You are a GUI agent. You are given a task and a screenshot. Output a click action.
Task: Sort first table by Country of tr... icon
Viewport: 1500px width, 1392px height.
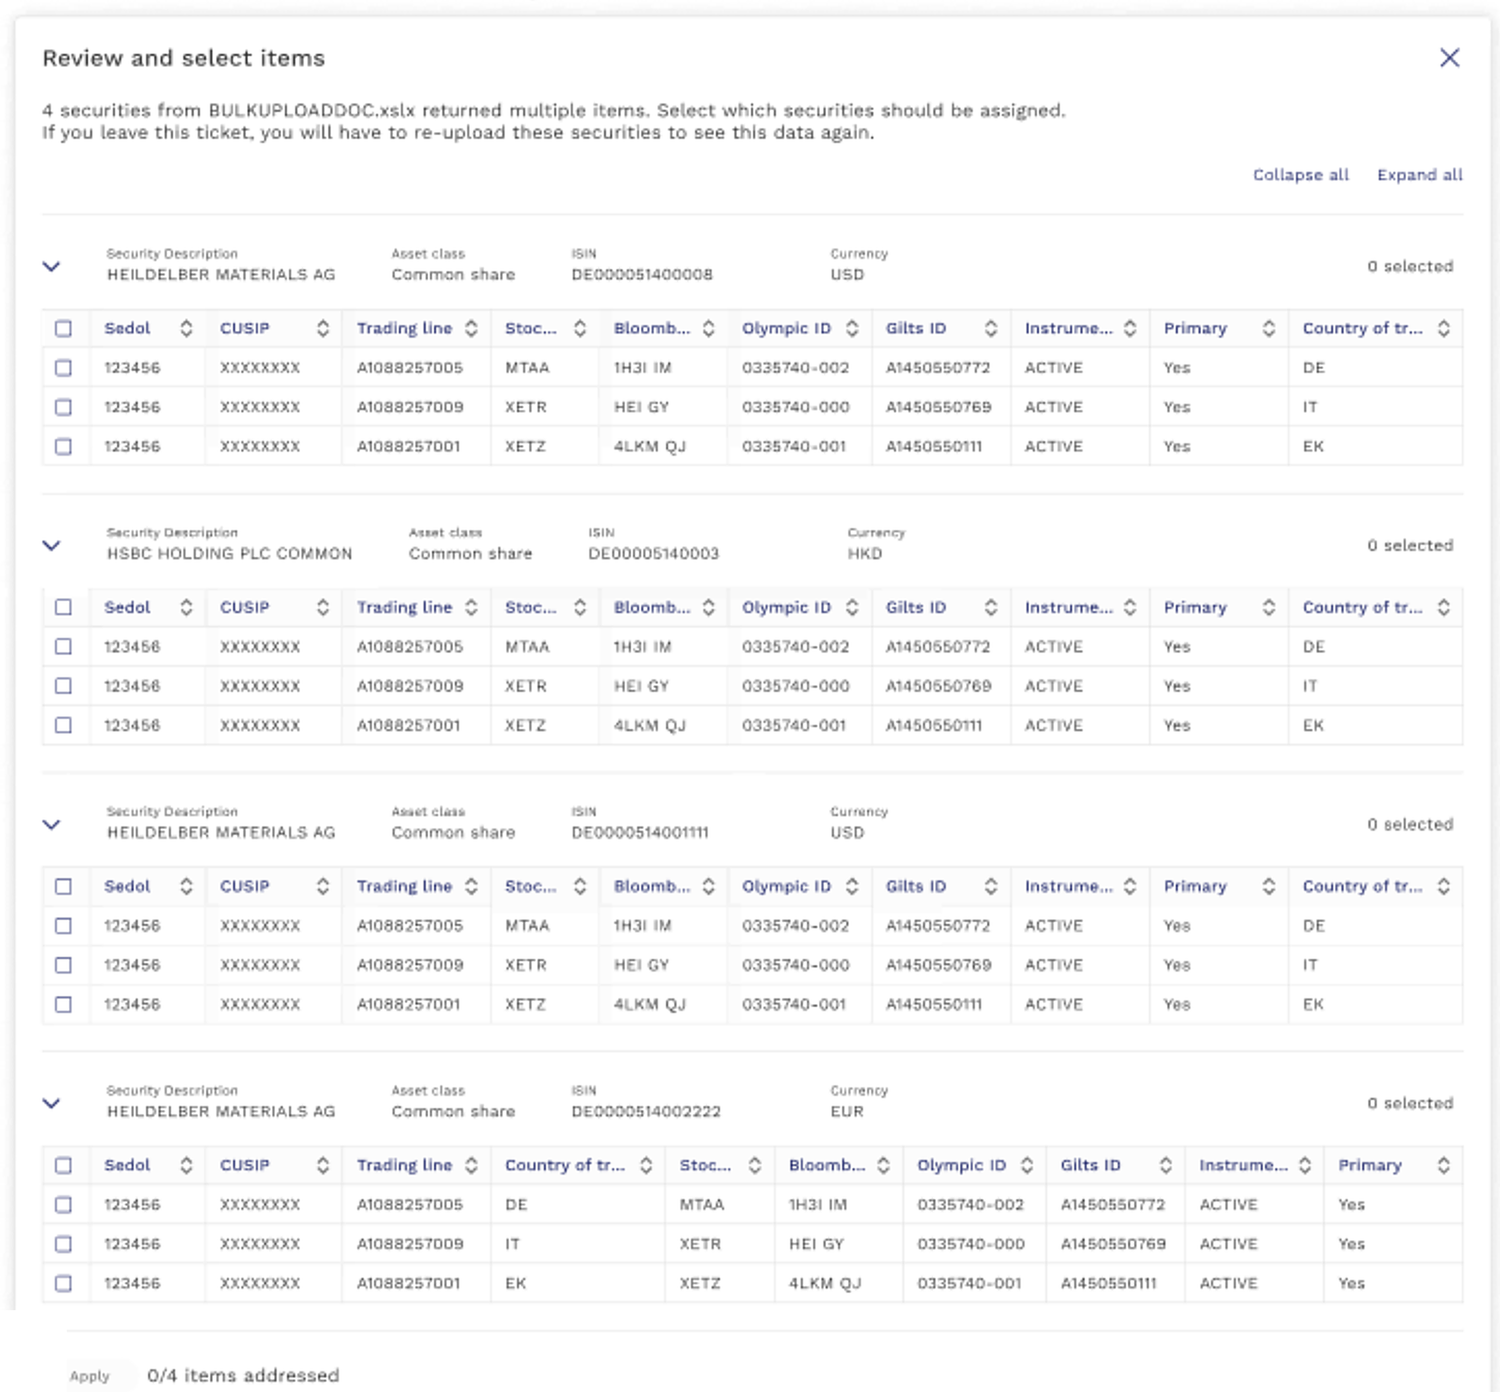tap(1444, 328)
